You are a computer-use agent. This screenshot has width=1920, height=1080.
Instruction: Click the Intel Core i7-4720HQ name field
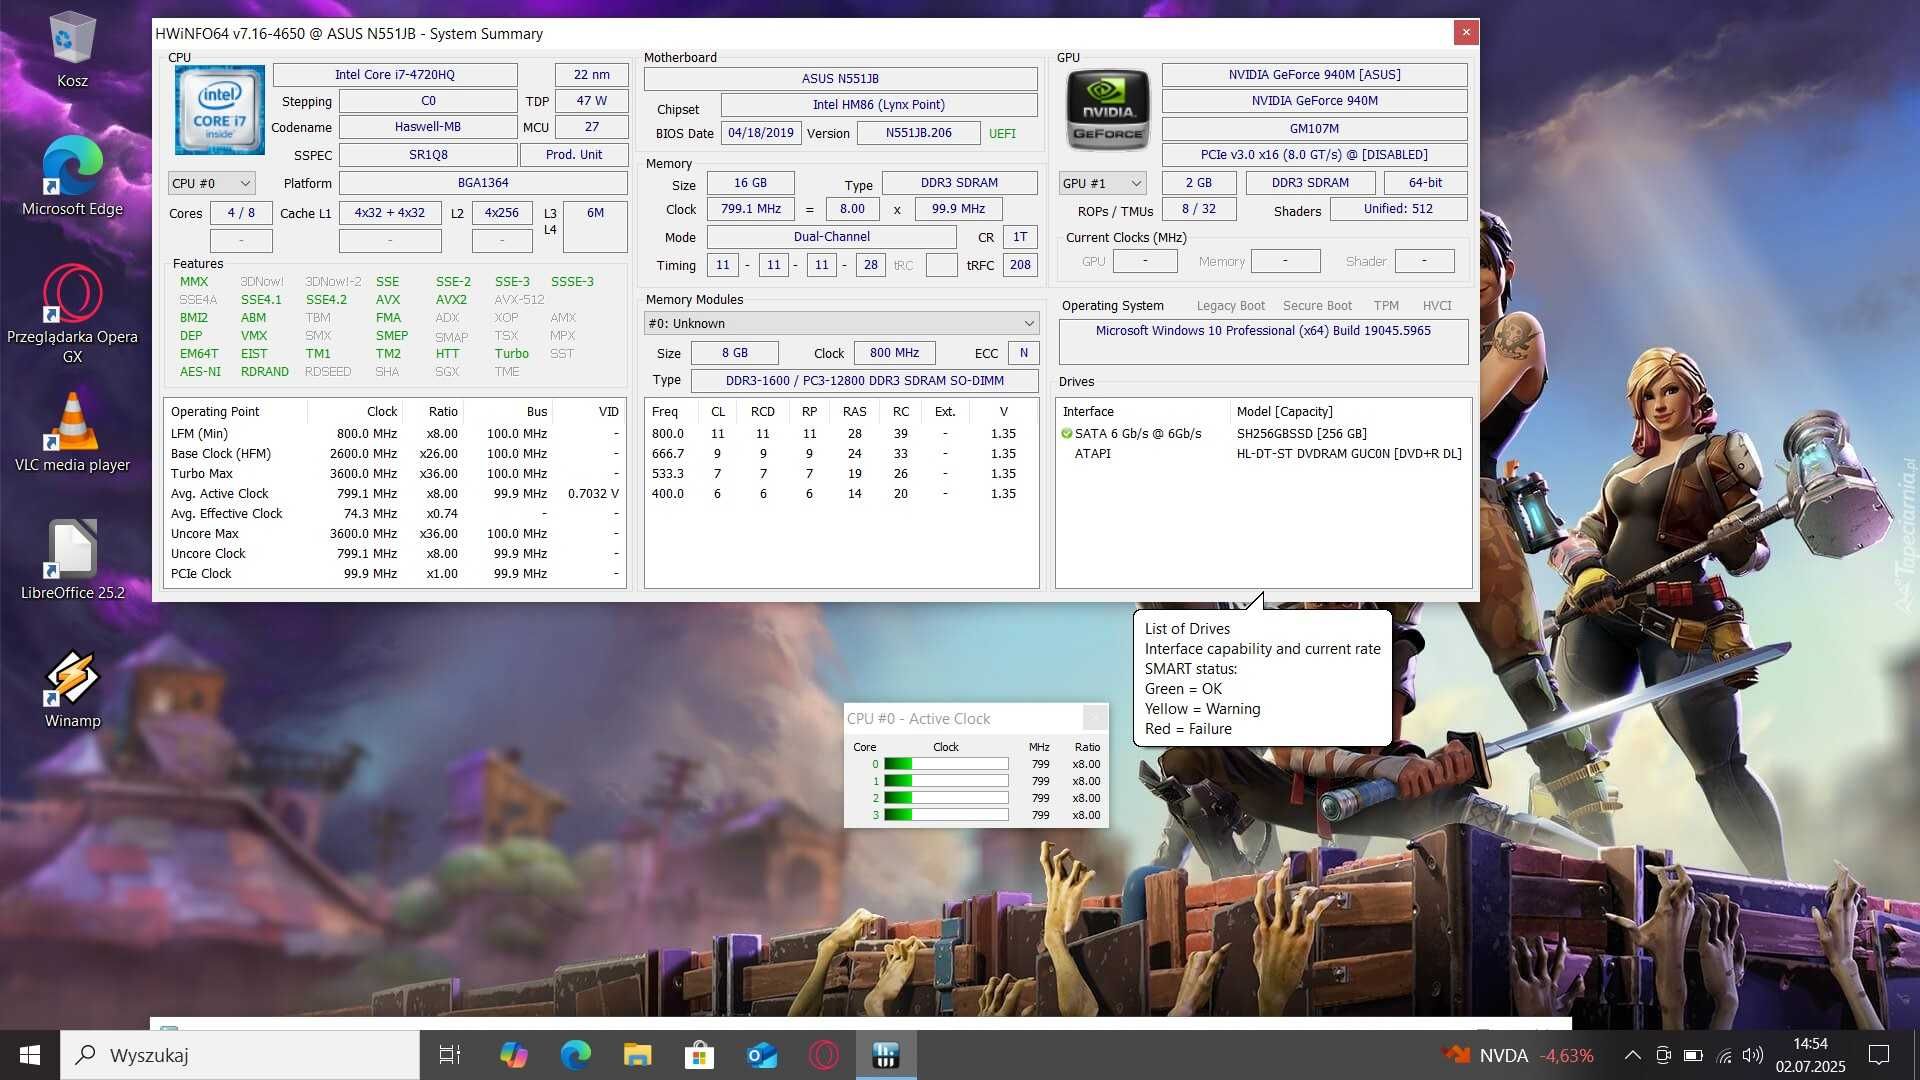tap(395, 75)
